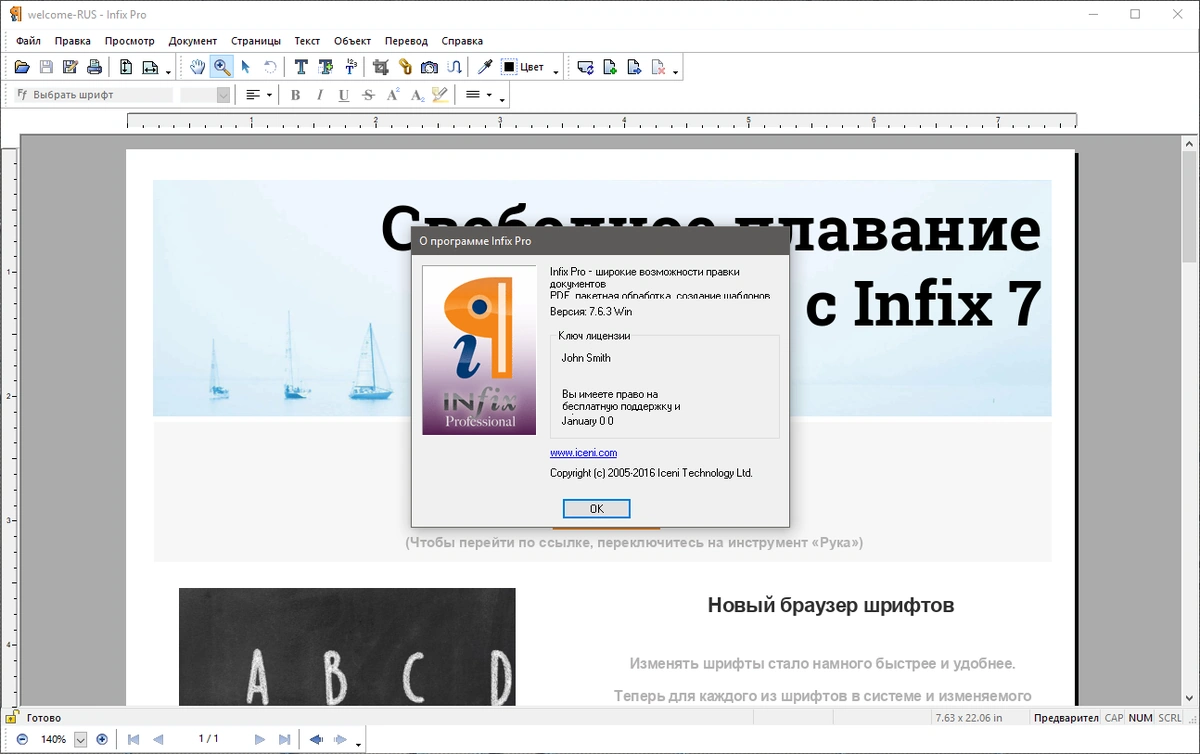The width and height of the screenshot is (1200, 754).
Task: Open the Перевод menu
Action: pos(406,41)
